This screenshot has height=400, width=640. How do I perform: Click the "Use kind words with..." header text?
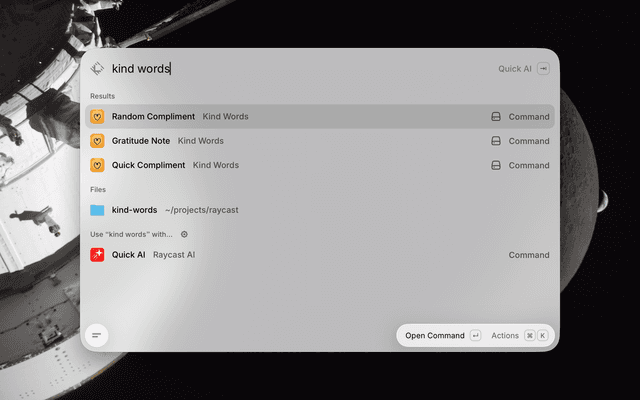tap(131, 234)
